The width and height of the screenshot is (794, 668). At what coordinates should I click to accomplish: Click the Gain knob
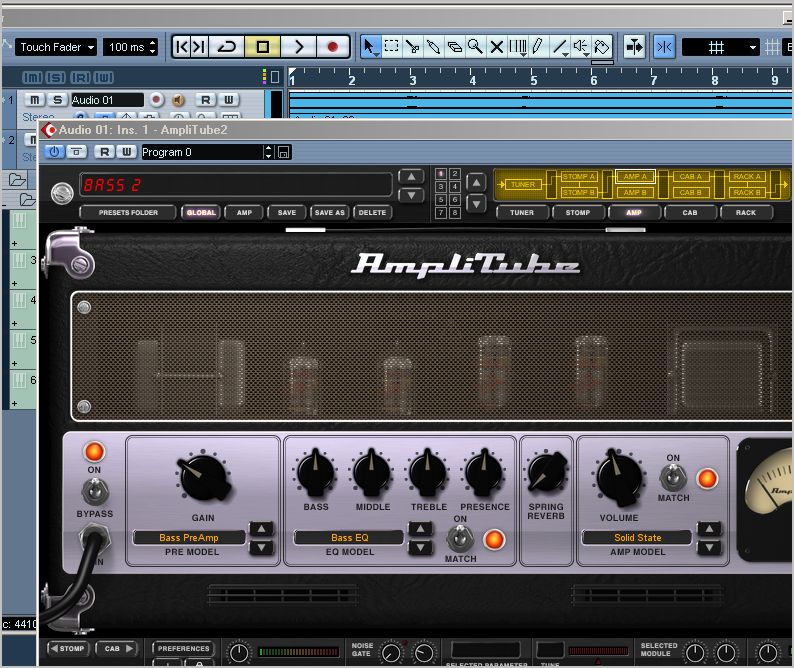click(x=203, y=477)
